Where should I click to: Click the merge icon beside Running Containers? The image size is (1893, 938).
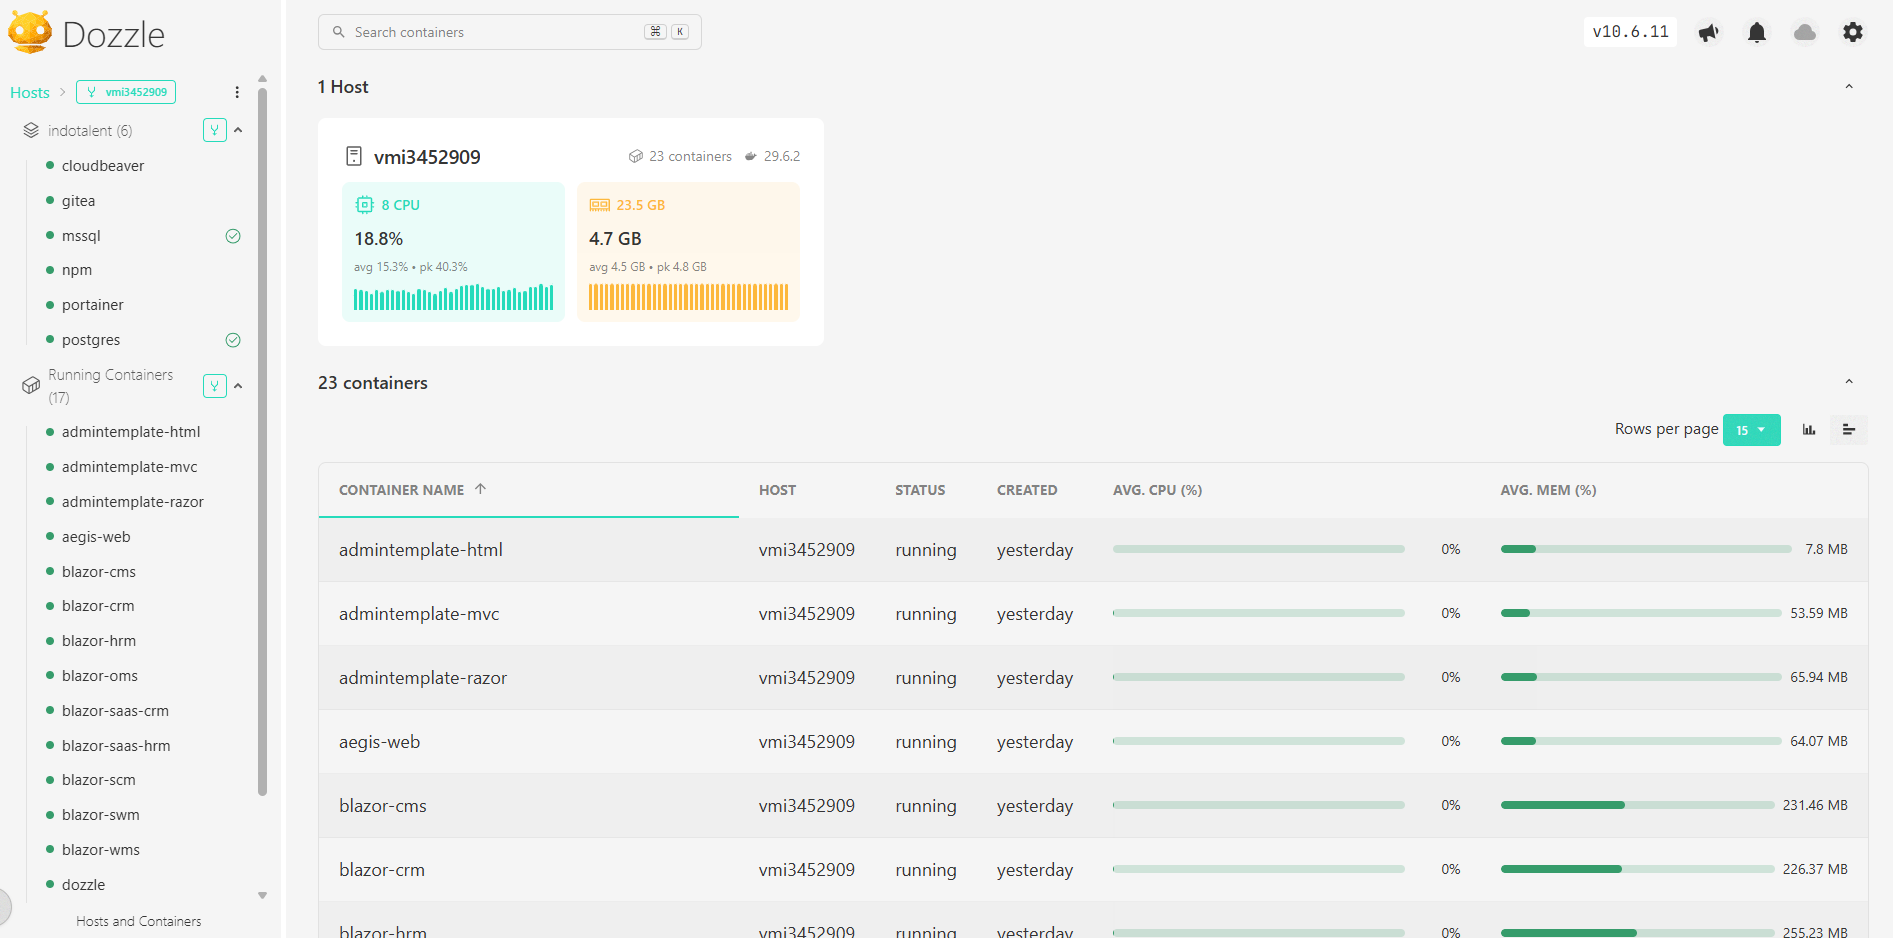[214, 386]
